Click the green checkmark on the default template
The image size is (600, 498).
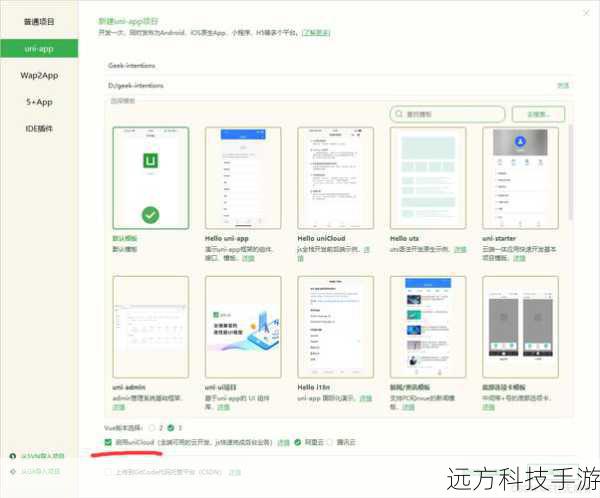(x=150, y=215)
